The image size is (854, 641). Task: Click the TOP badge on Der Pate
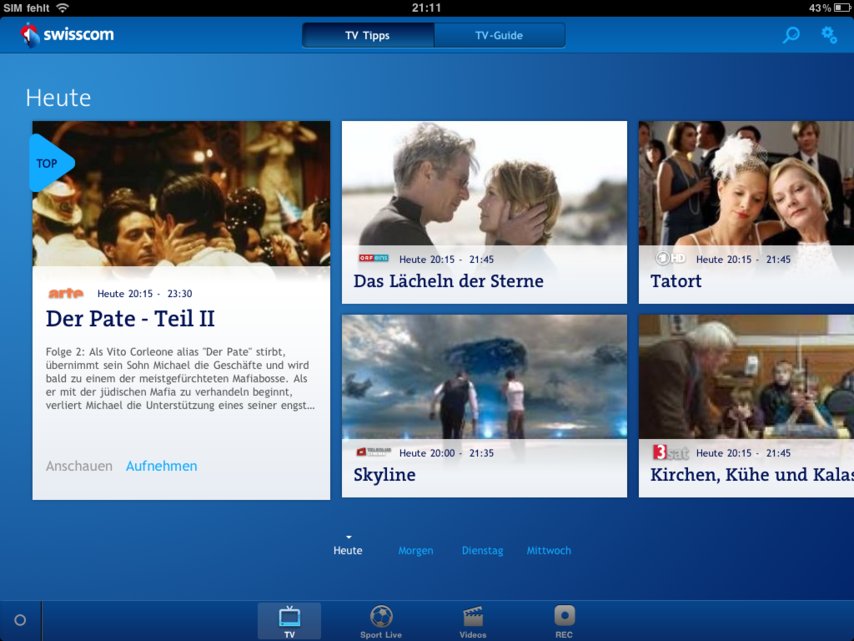(x=45, y=163)
